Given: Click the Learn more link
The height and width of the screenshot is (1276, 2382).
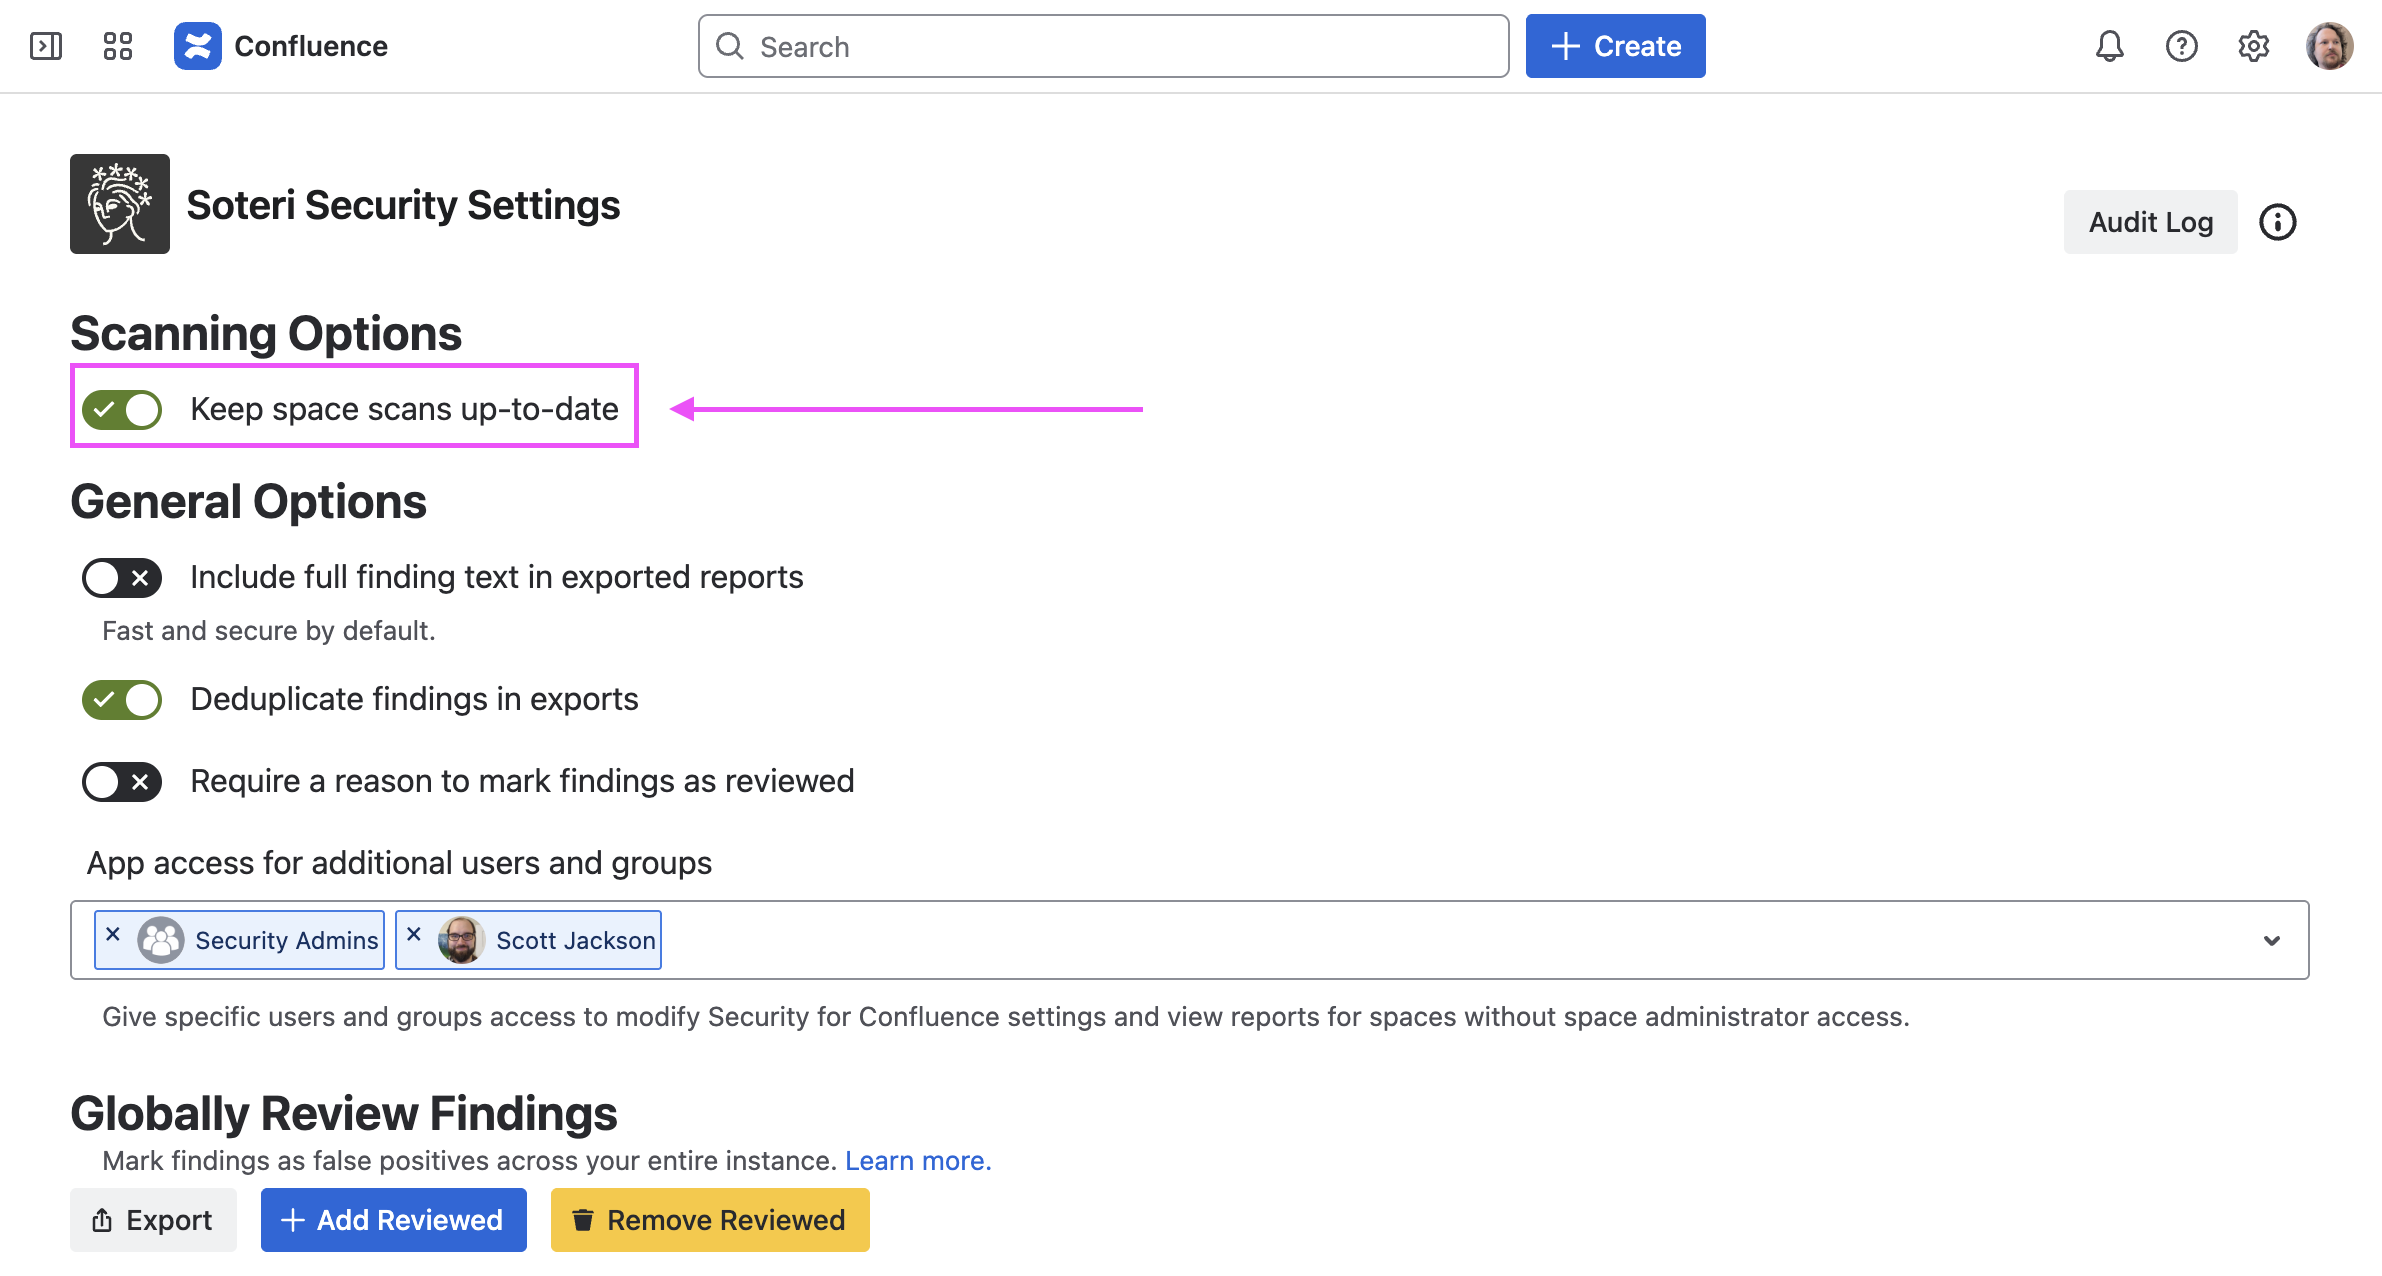Looking at the screenshot, I should coord(917,1161).
